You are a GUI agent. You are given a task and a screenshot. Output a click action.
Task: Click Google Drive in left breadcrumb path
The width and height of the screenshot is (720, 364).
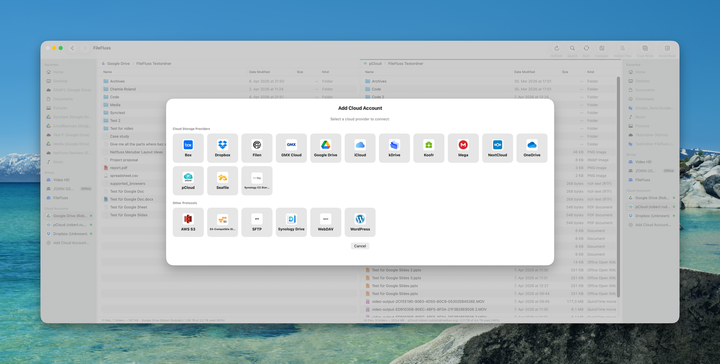[x=118, y=64]
